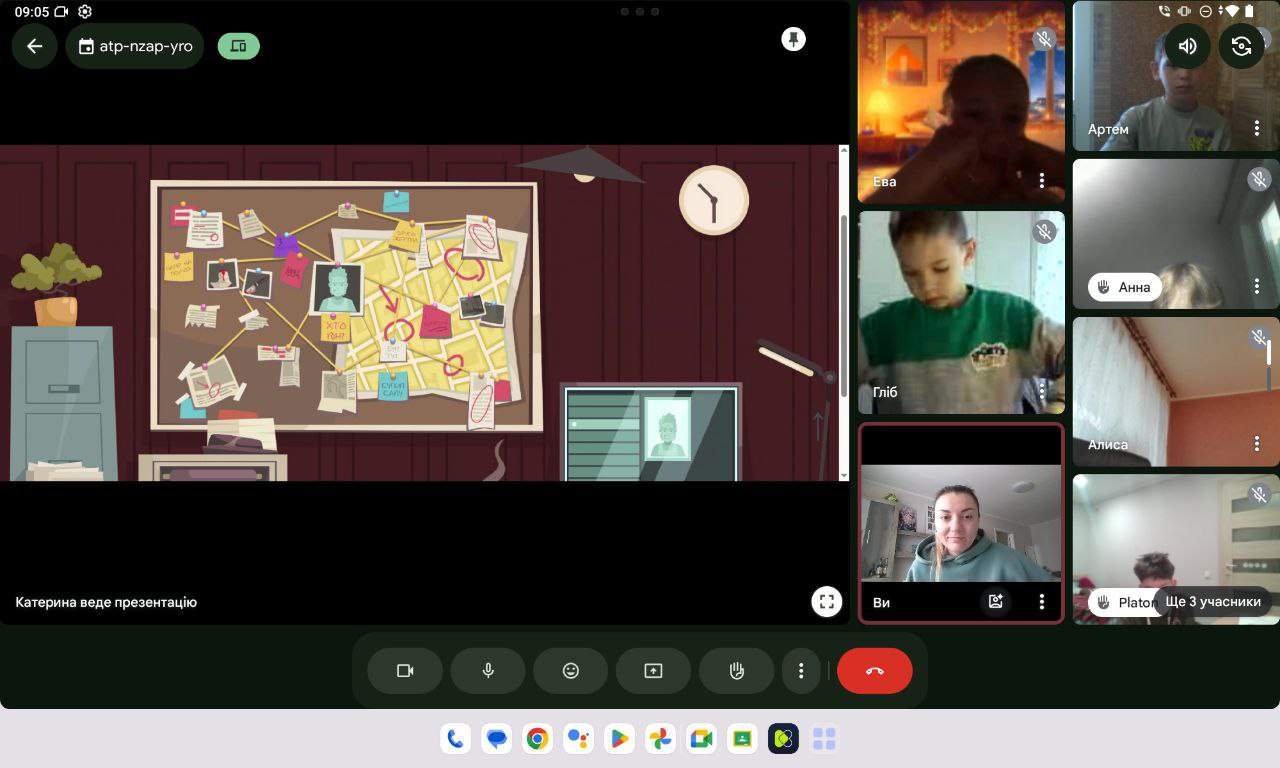
Task: Unpin the presentation with the pin icon
Action: [793, 39]
